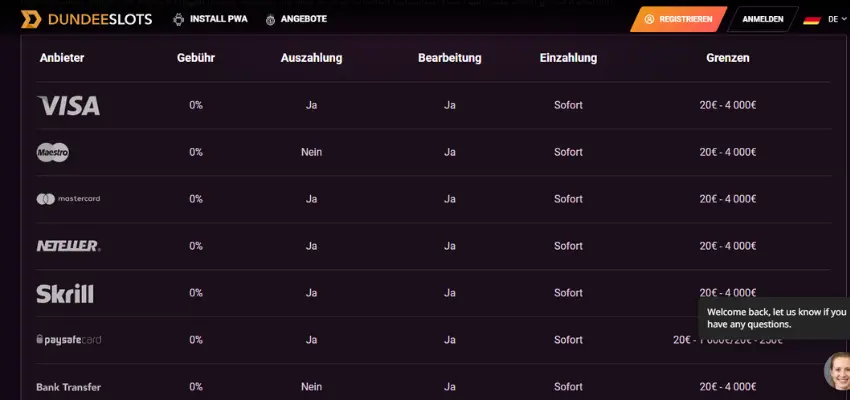
Task: Open the Angebote menu item
Action: point(304,19)
